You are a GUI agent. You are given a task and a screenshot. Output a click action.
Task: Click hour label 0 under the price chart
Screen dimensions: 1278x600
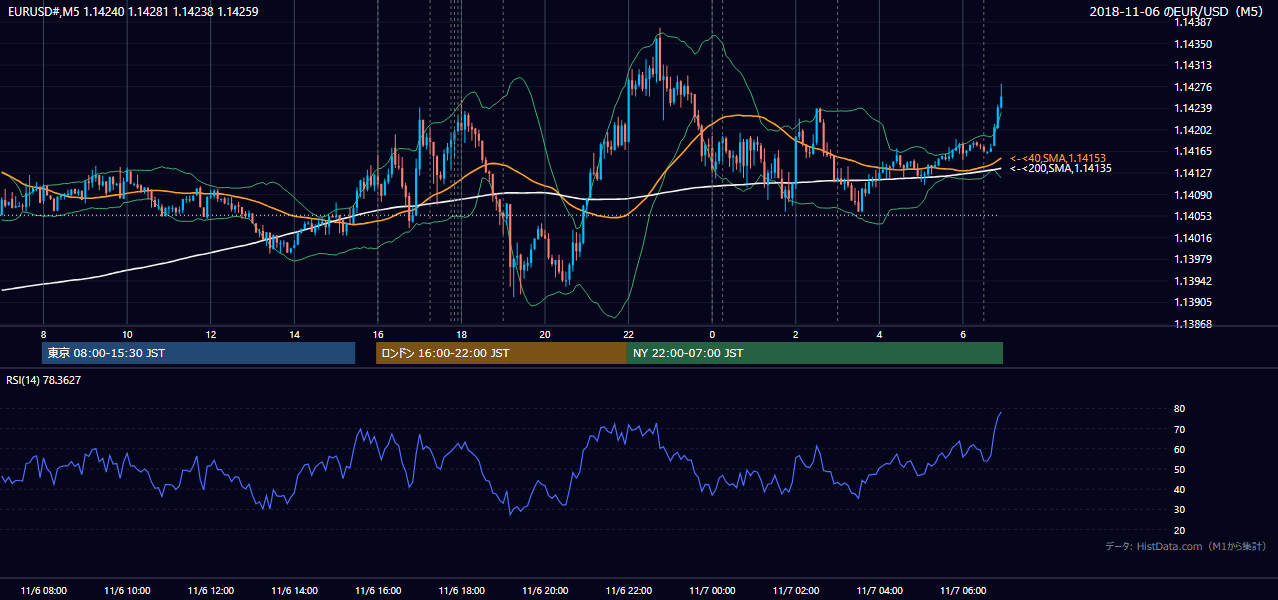[712, 334]
